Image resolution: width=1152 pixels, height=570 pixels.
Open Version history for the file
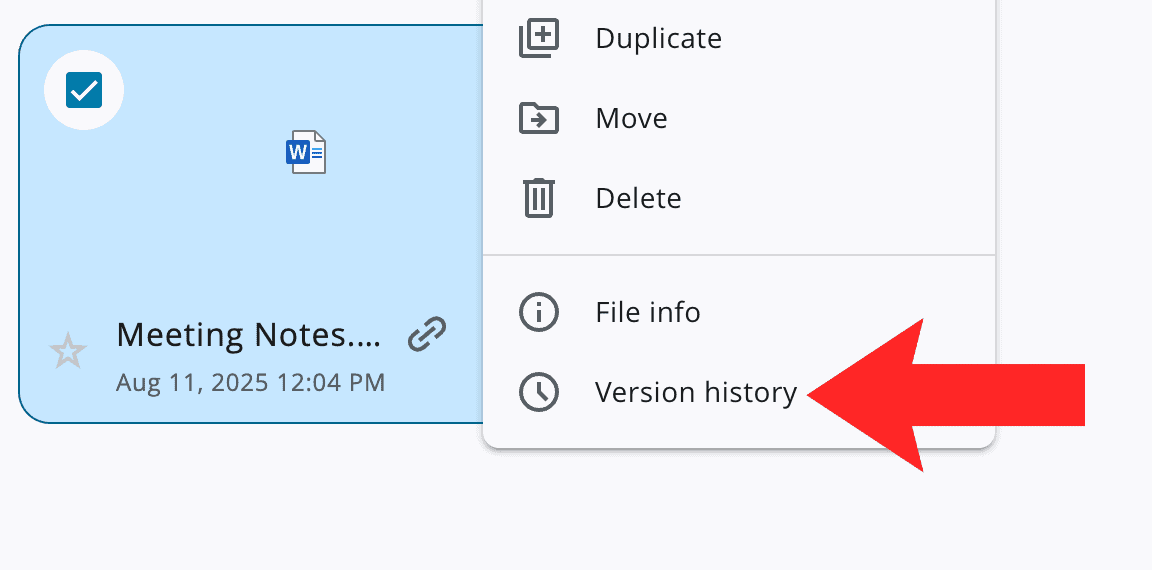click(695, 392)
